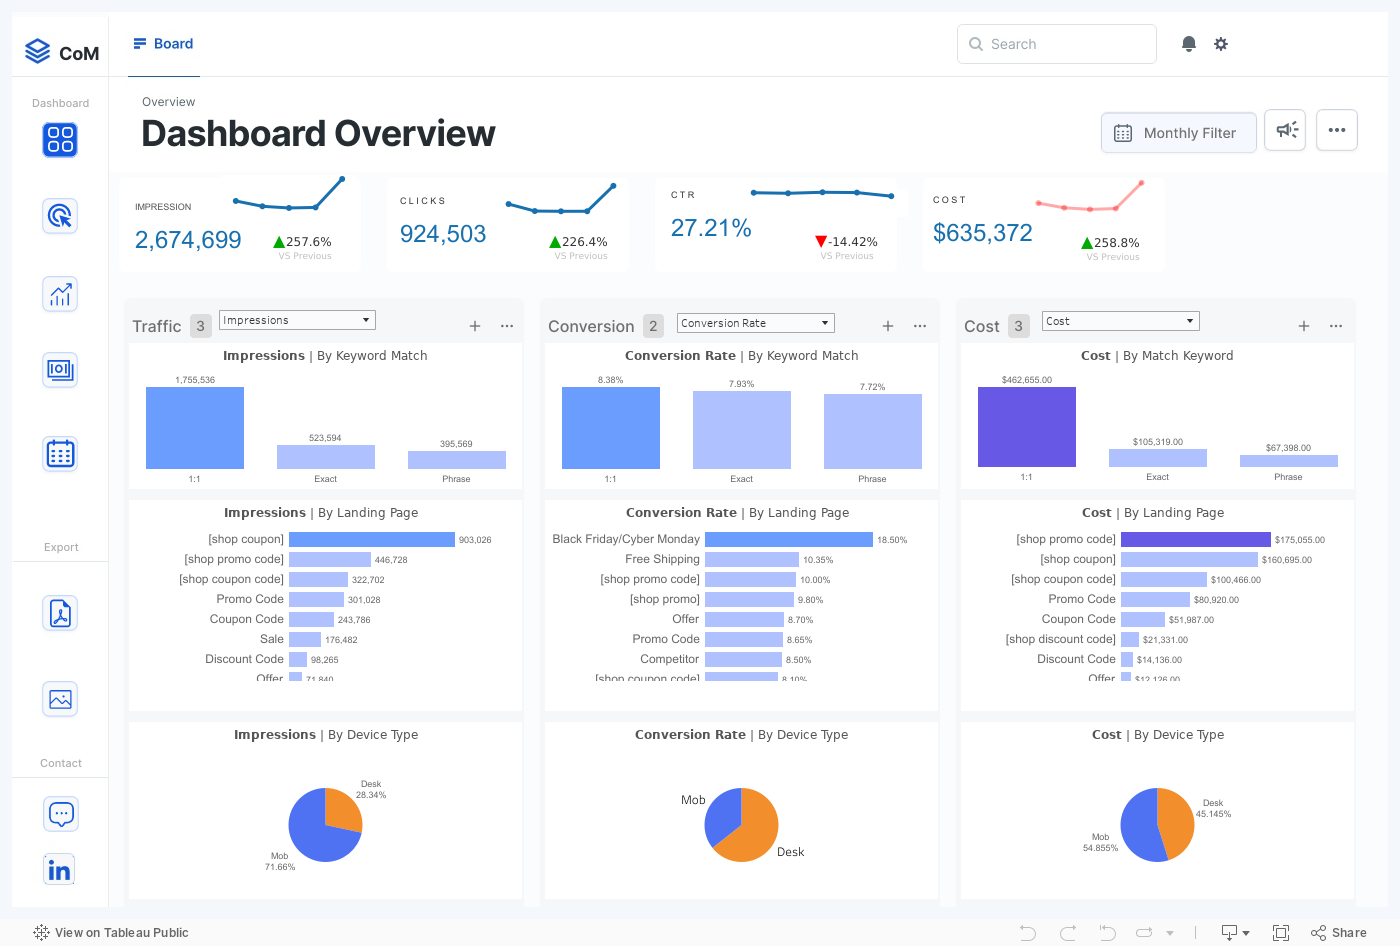1400x946 pixels.
Task: Click the Discount Code Impressions row label
Action: tap(244, 659)
